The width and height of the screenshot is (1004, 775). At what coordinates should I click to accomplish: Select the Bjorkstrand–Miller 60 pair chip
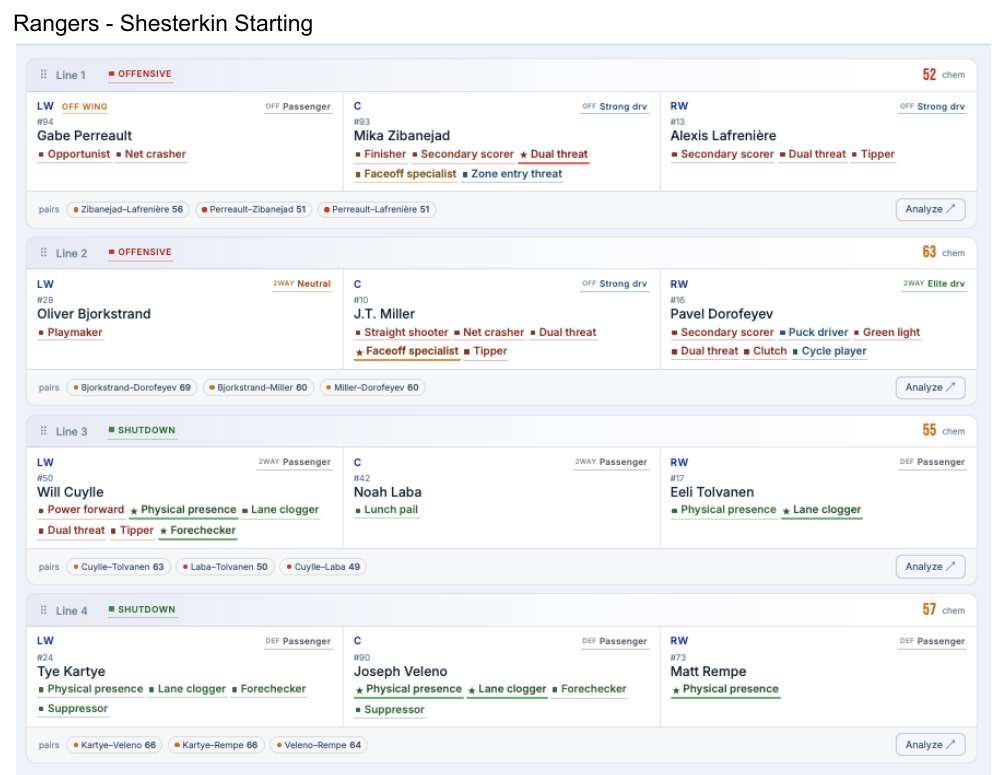coord(258,388)
